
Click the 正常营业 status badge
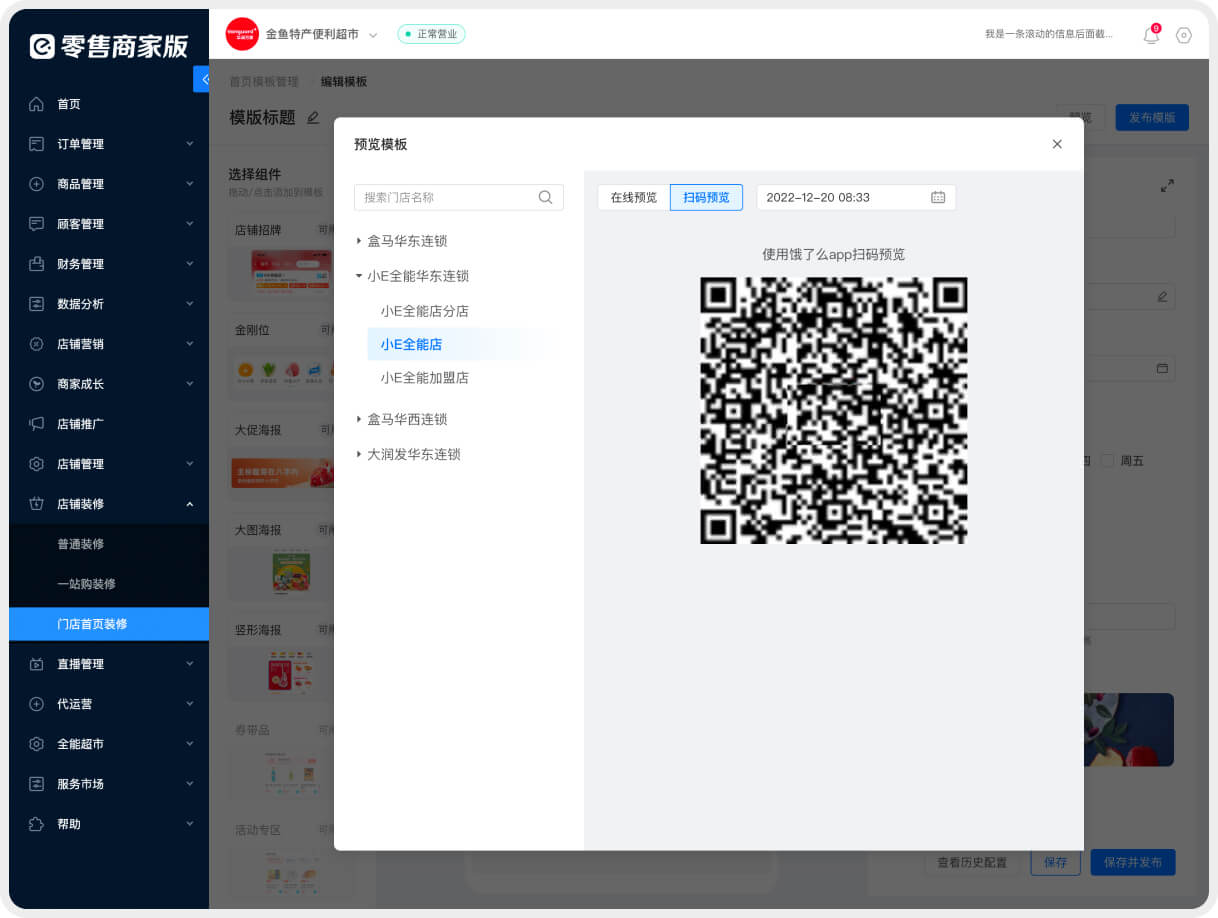pos(431,34)
